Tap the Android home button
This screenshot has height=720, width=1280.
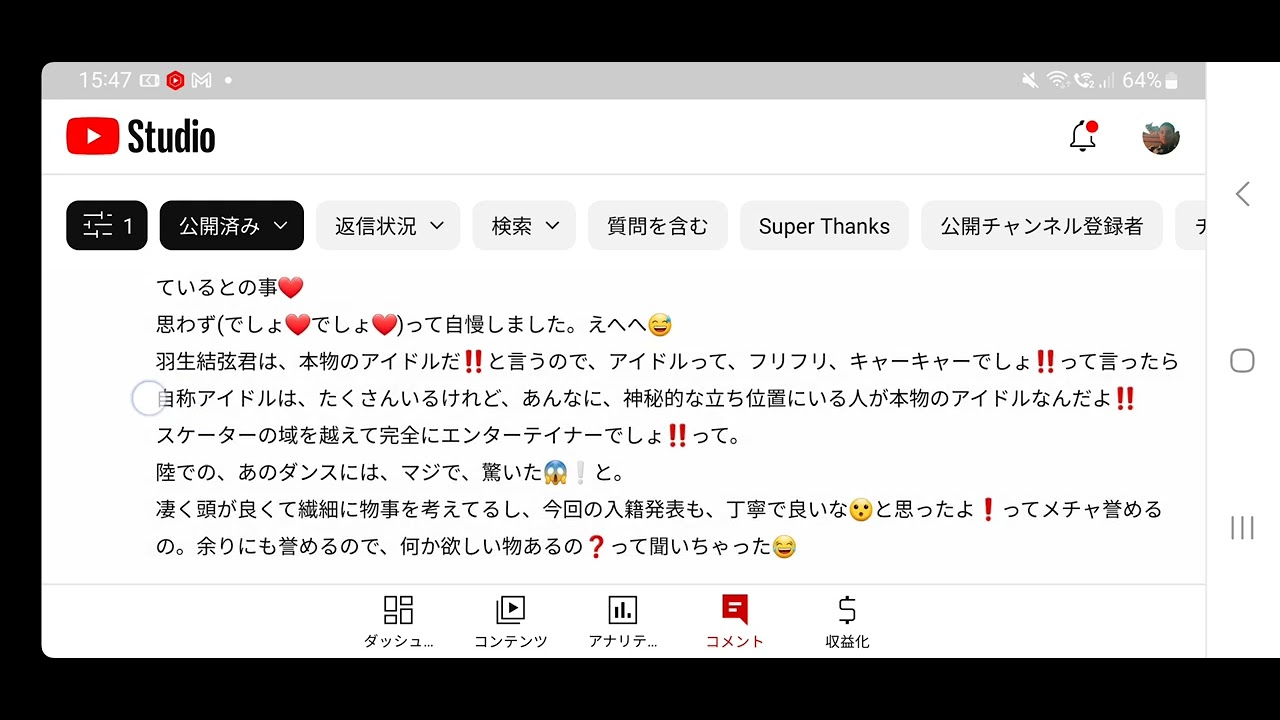point(1242,361)
